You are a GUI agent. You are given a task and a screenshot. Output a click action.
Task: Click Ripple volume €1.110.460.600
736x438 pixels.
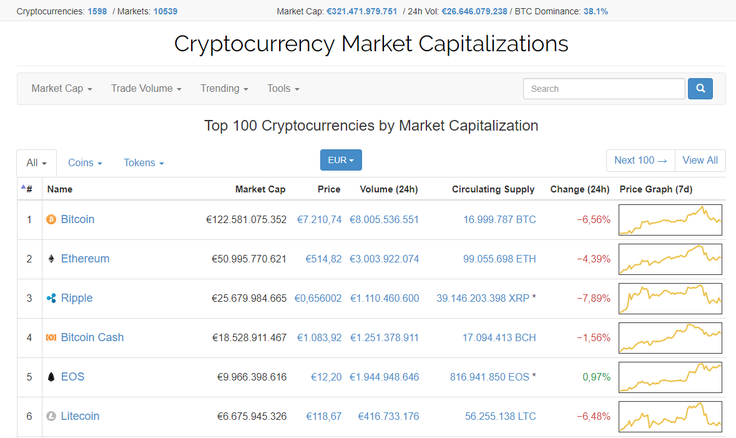point(384,298)
